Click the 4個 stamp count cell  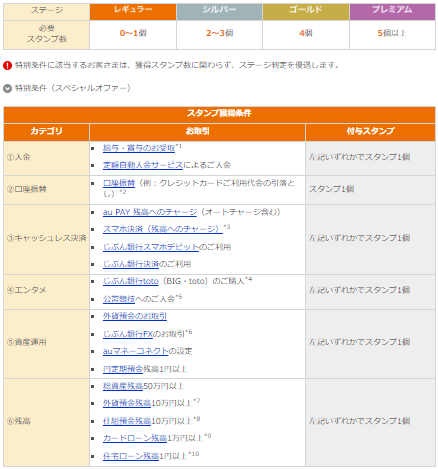point(306,35)
